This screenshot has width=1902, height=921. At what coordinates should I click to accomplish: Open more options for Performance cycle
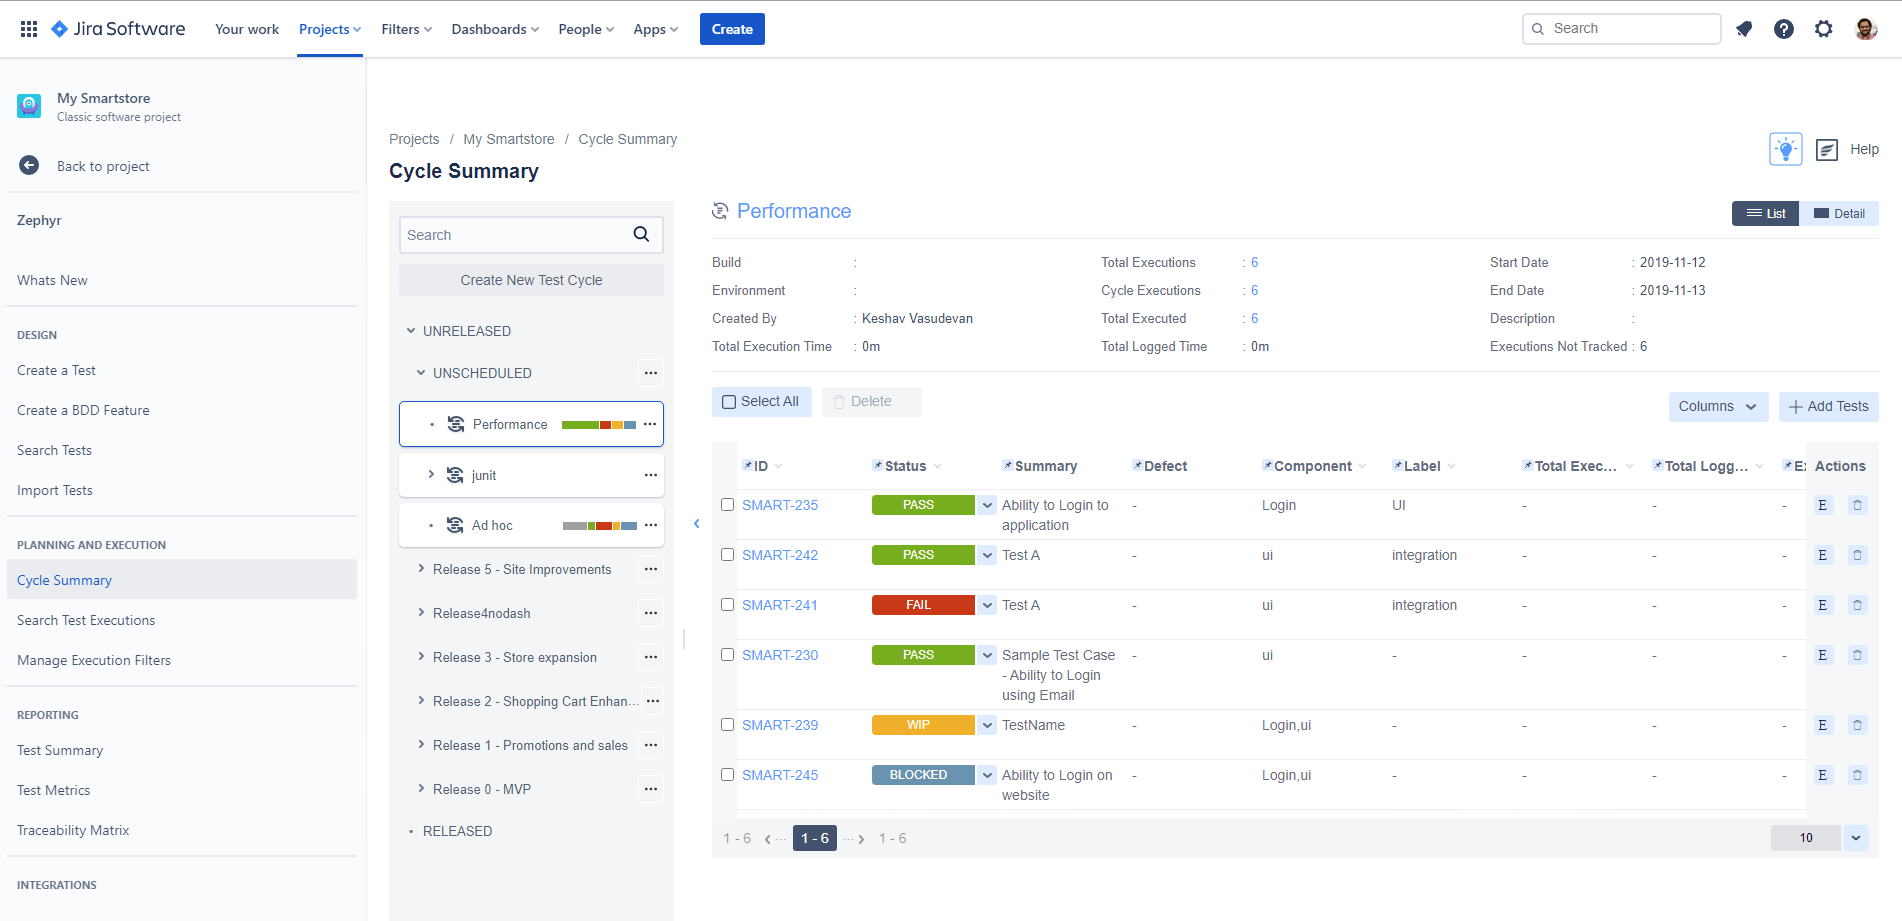650,424
